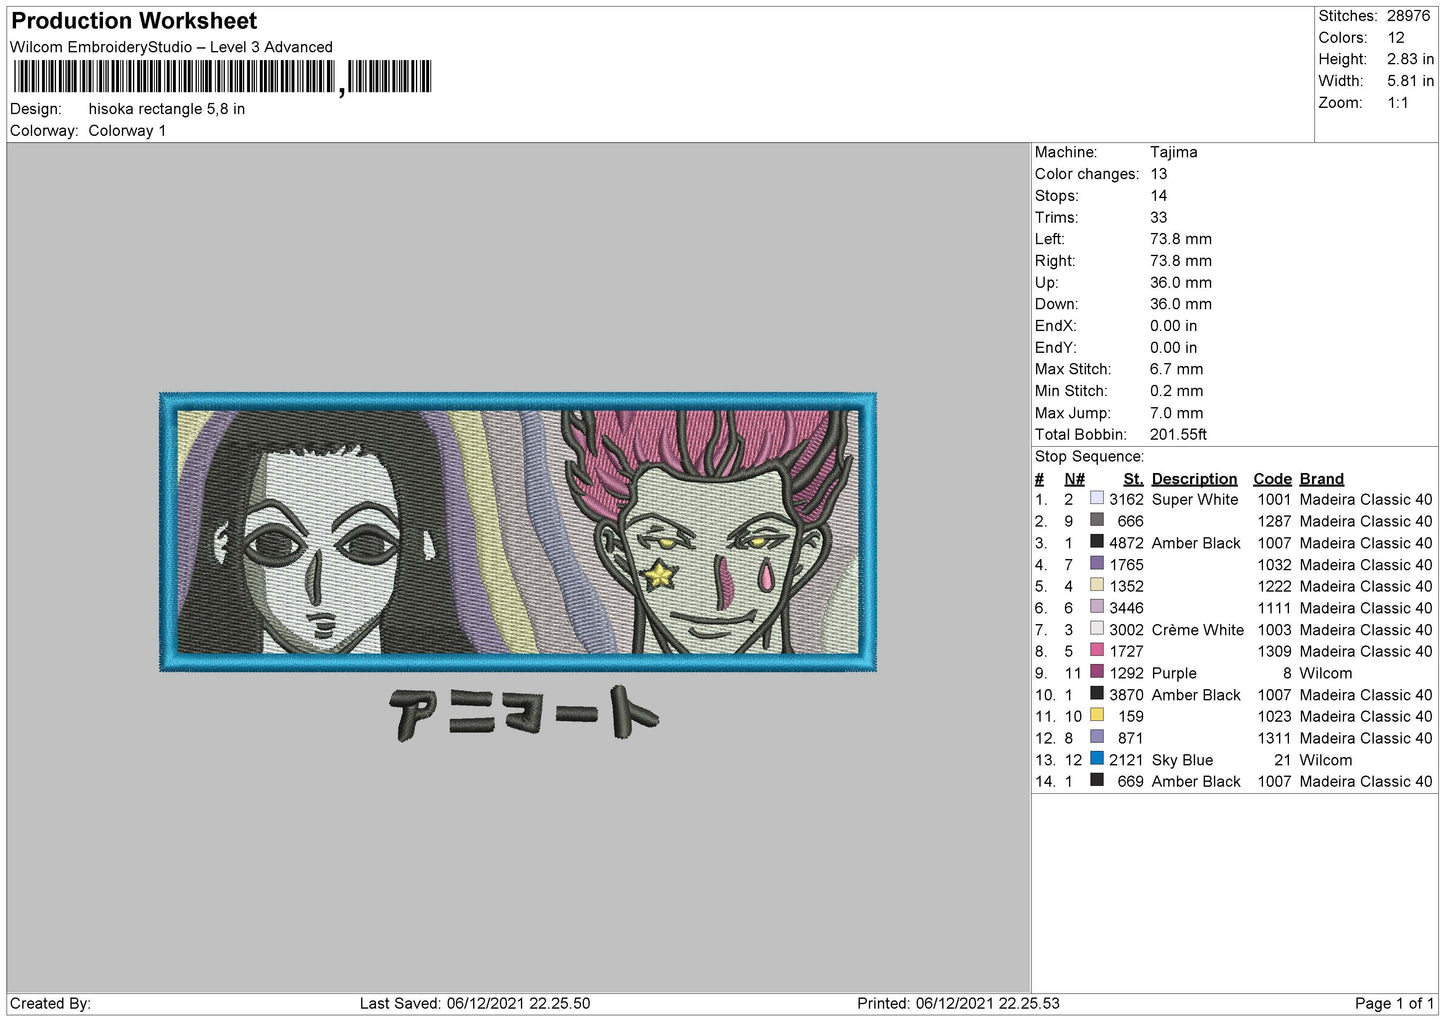
Task: Click the 'St.' column header
Action: pos(1133,479)
